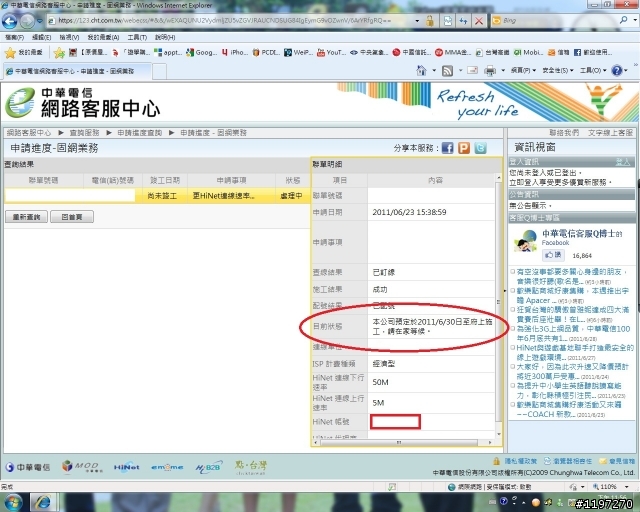Click the Read mail envelope icon
This screenshot has width=640, height=512.
pos(473,70)
